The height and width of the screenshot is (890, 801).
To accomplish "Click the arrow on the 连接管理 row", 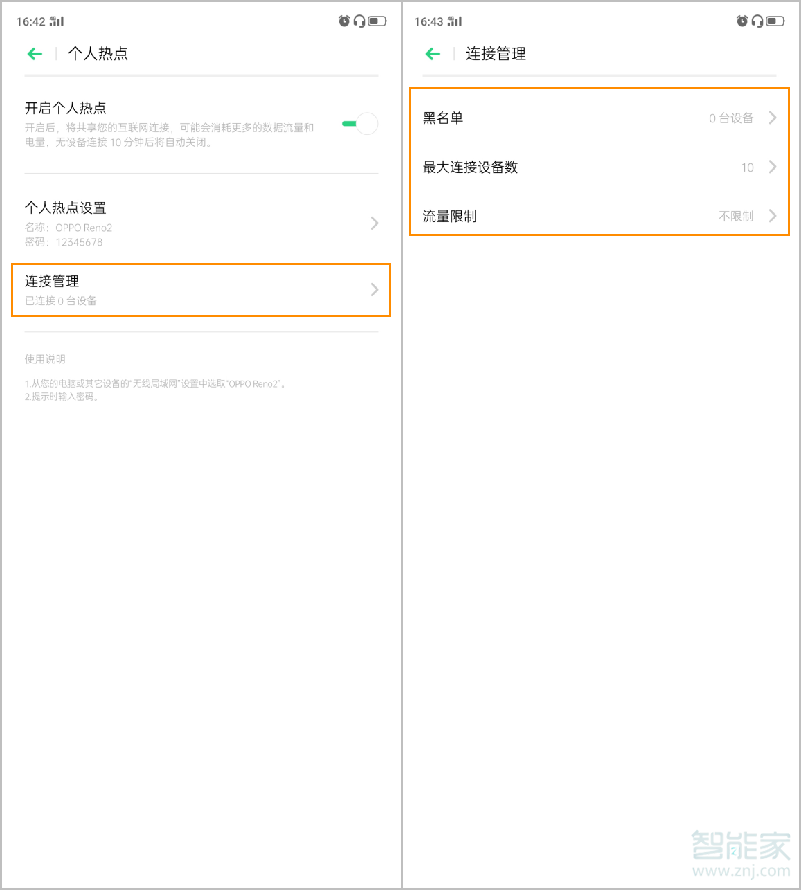I will (373, 290).
